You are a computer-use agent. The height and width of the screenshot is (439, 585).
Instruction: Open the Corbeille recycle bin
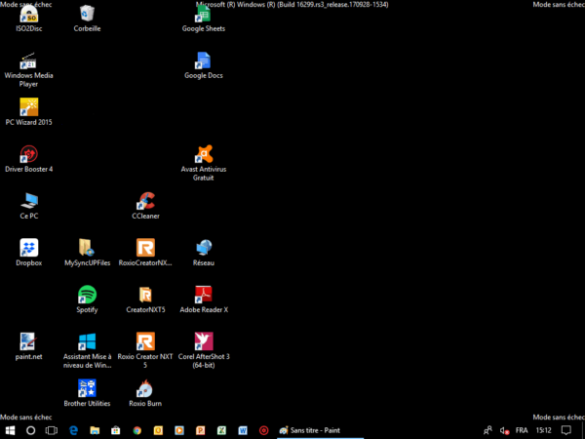pos(87,19)
